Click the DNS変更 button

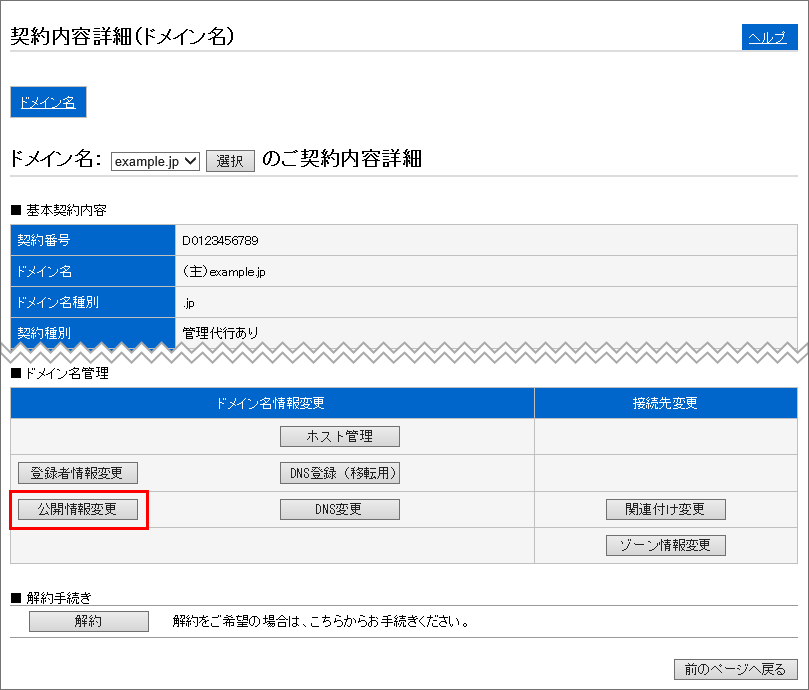pos(339,509)
